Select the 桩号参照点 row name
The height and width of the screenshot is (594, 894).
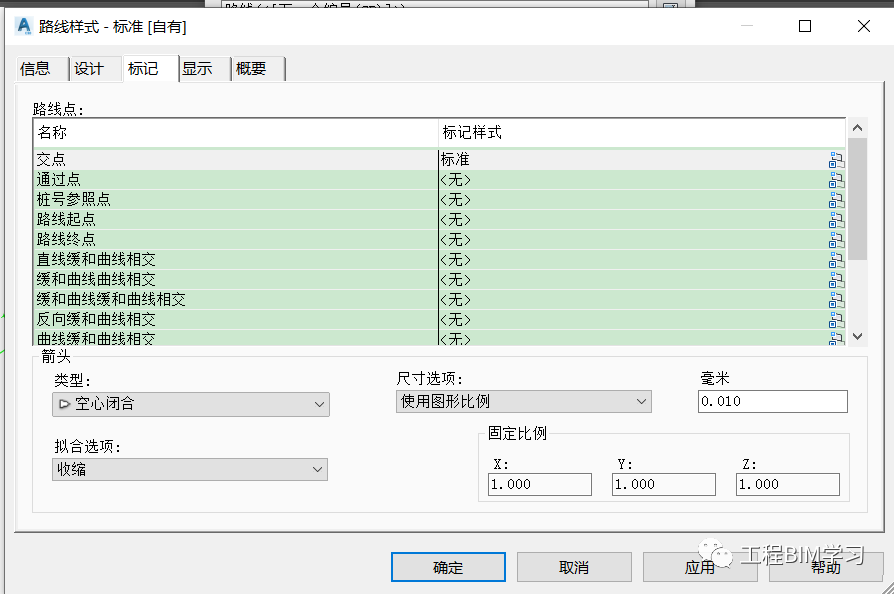coord(73,200)
